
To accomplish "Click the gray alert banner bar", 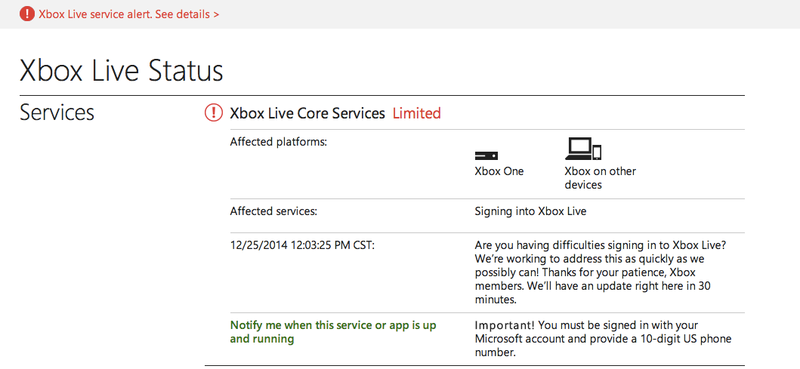I will click(400, 14).
